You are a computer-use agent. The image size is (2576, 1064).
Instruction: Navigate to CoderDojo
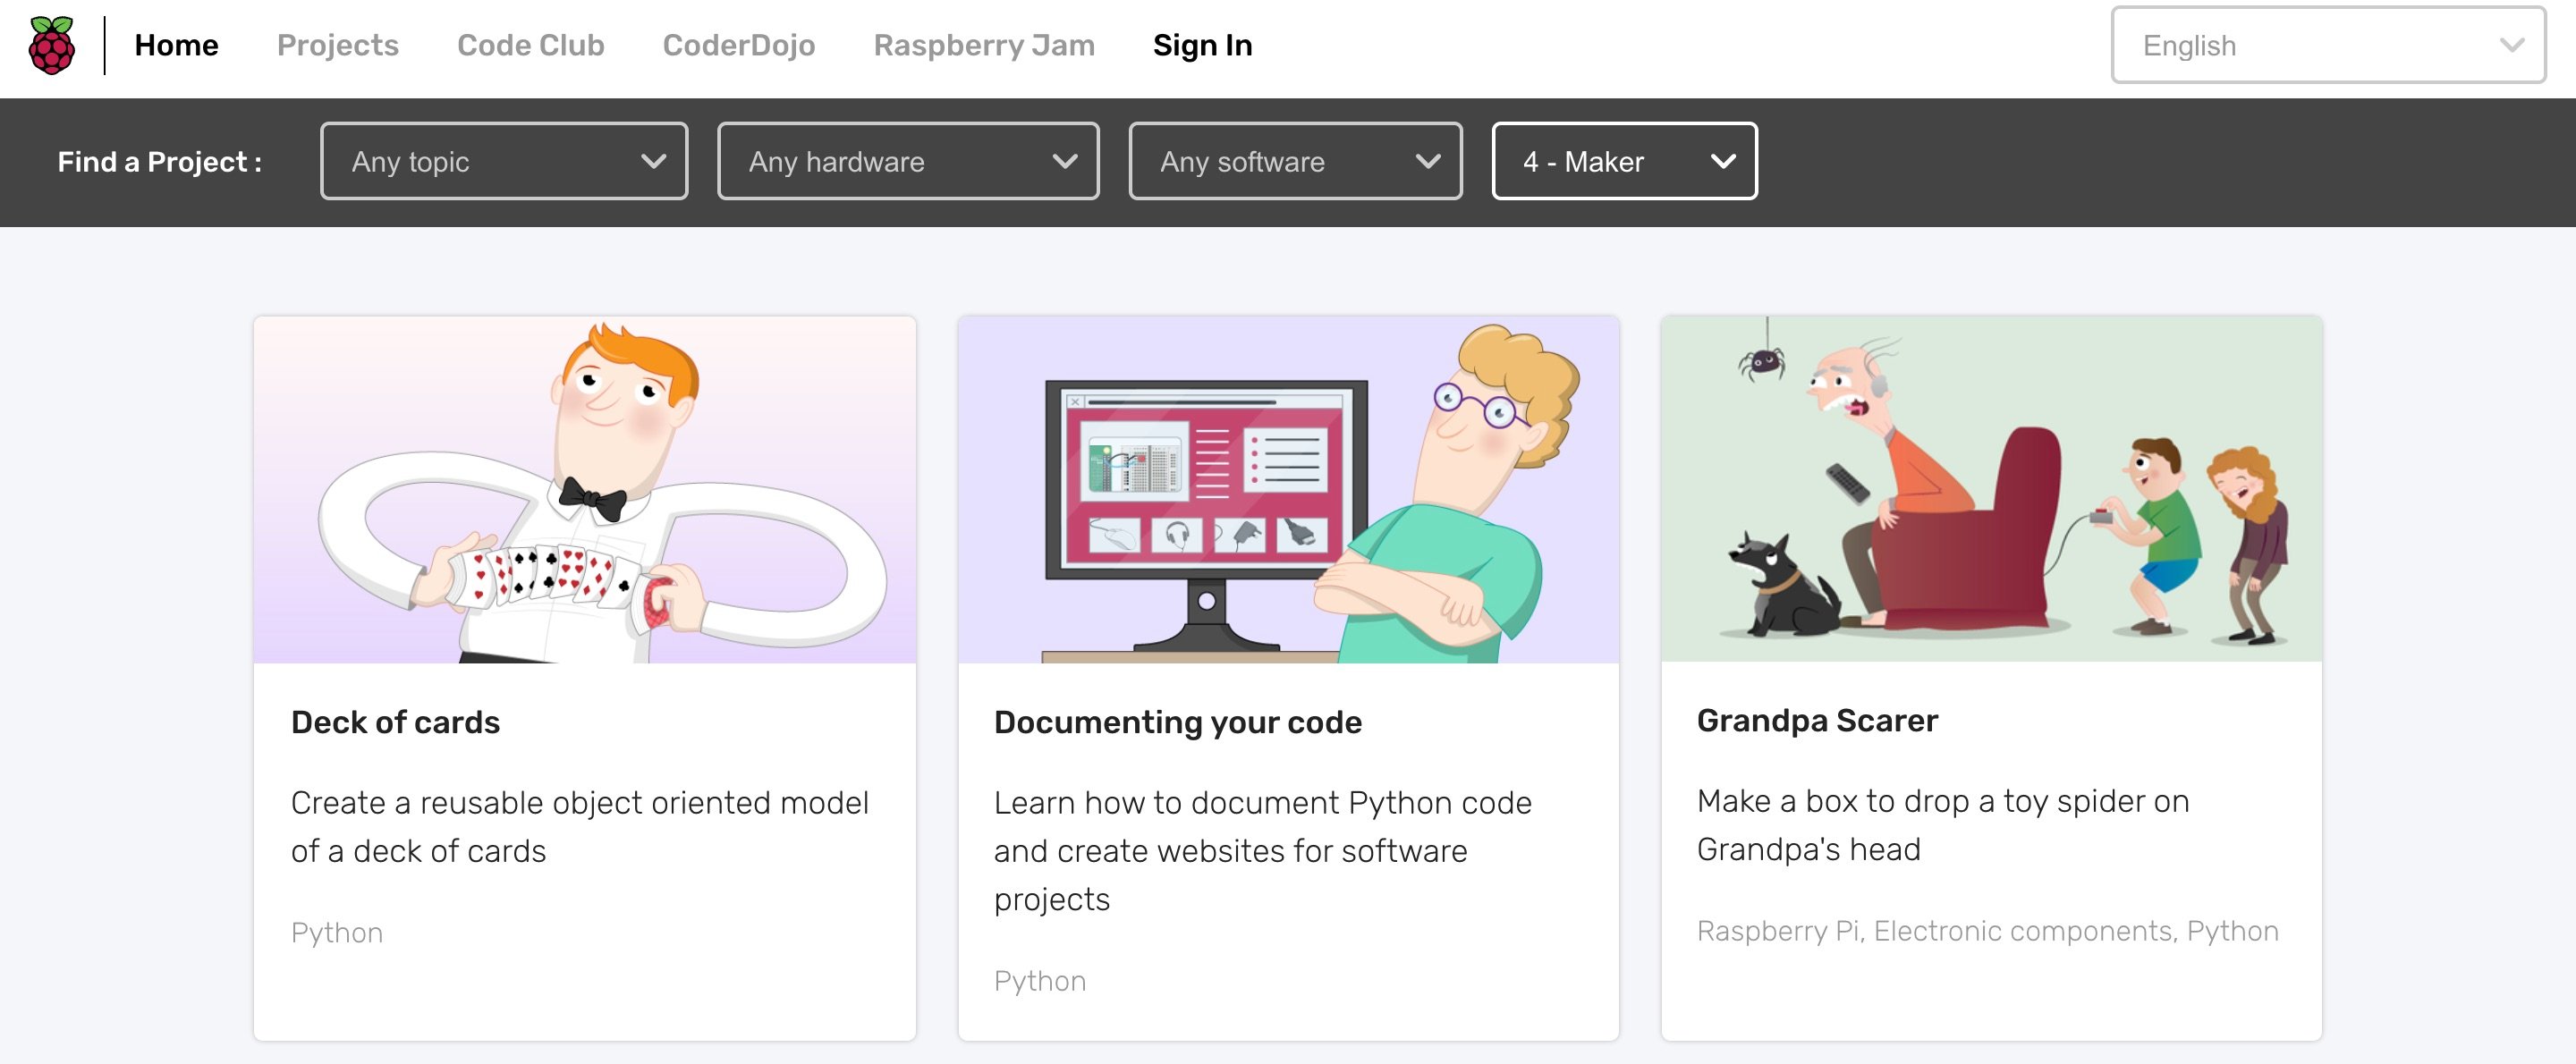tap(739, 45)
